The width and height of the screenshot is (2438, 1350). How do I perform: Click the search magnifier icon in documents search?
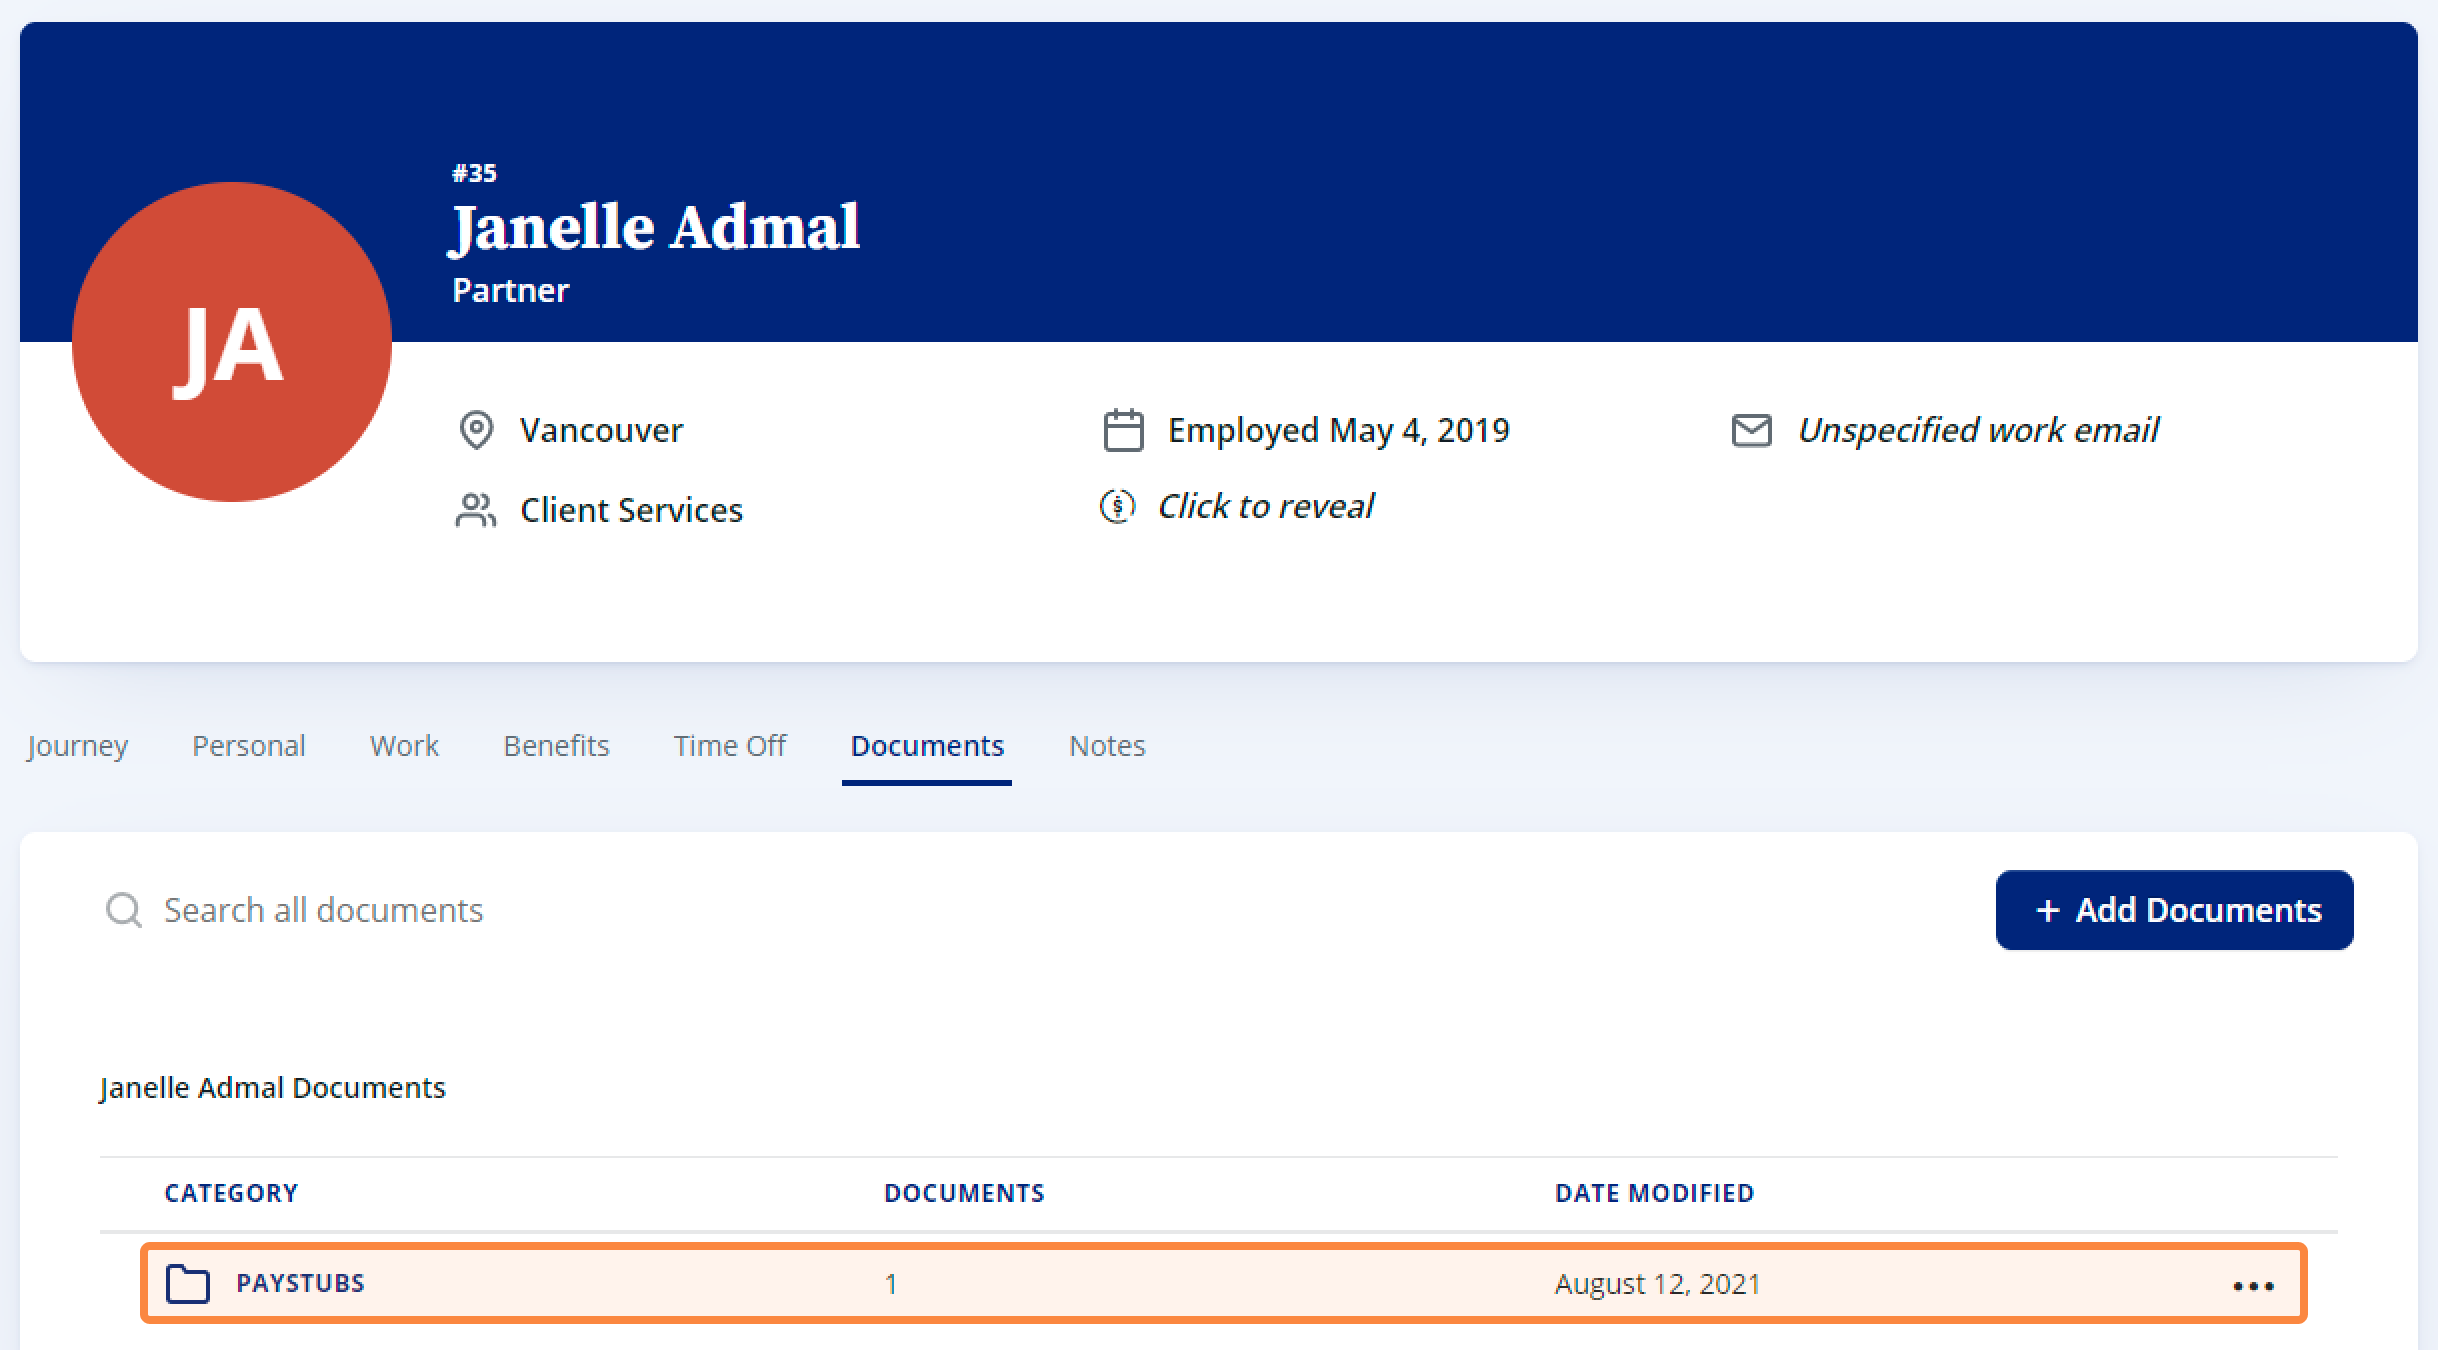pos(123,910)
